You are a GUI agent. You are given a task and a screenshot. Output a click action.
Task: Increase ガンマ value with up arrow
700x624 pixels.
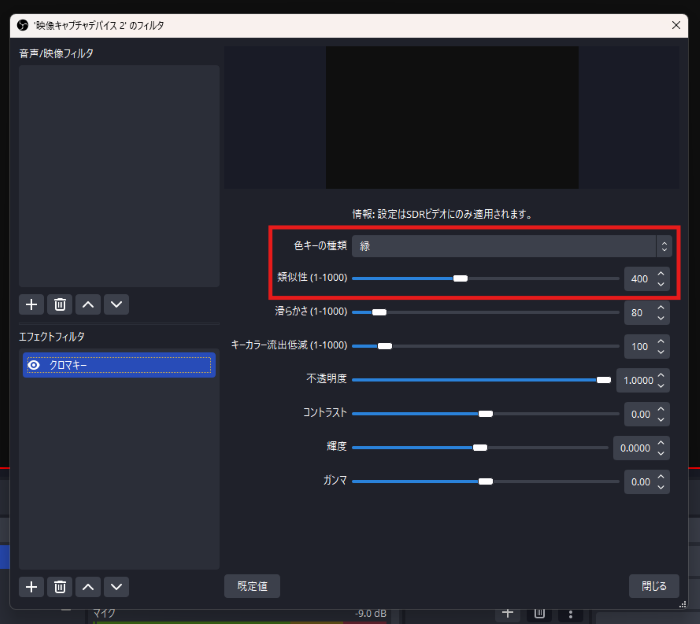pyautogui.click(x=661, y=477)
